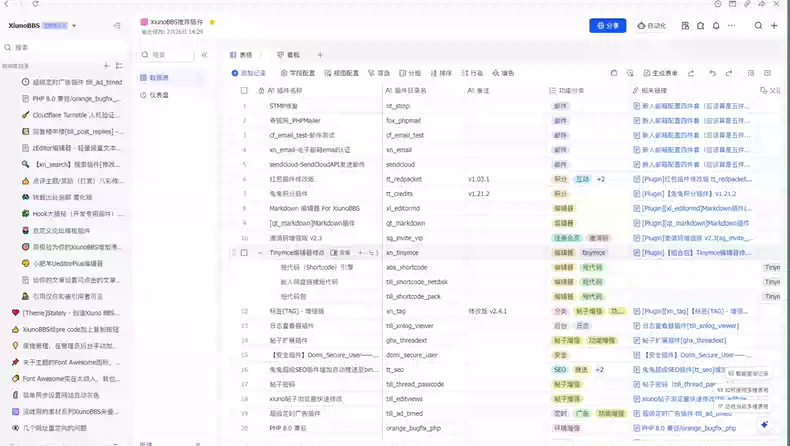Check the Tinymce编辑器 row checkbox
Image resolution: width=790 pixels, height=446 pixels.
pyautogui.click(x=244, y=253)
